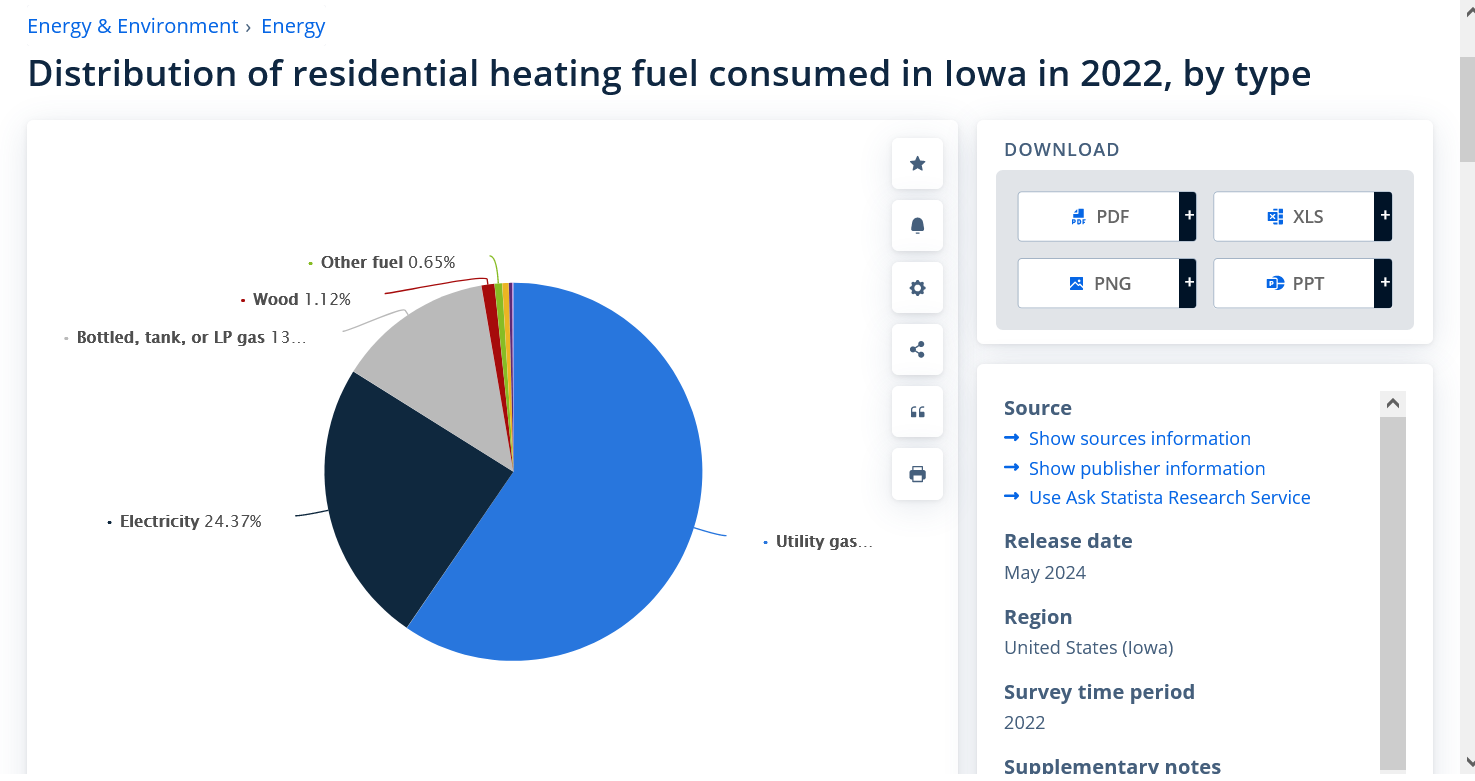Open Energy & Environment breadcrumb

click(x=132, y=26)
